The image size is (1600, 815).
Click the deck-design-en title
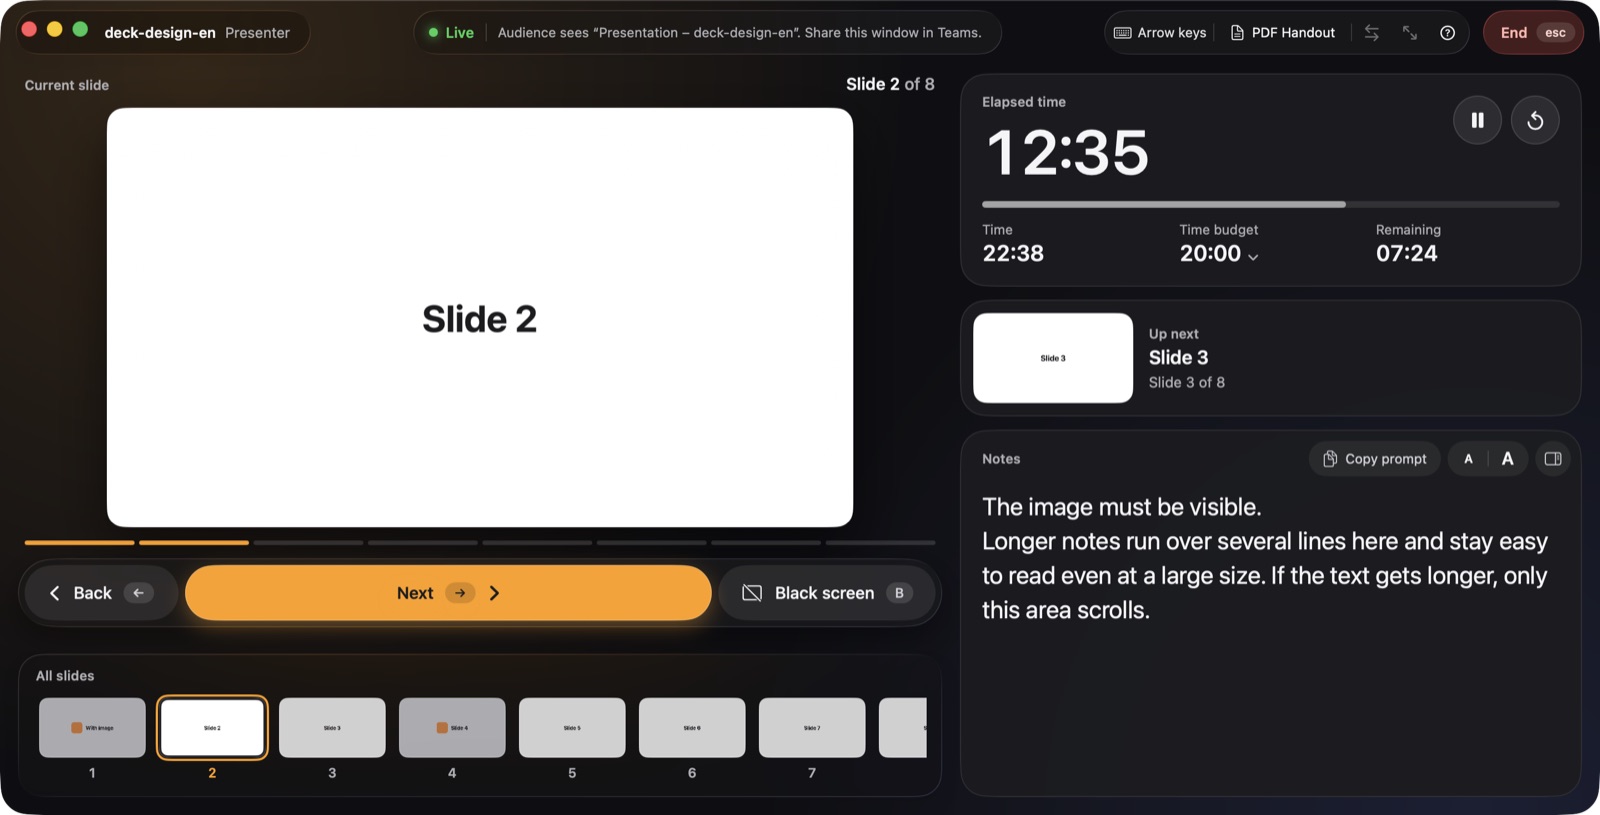point(160,33)
